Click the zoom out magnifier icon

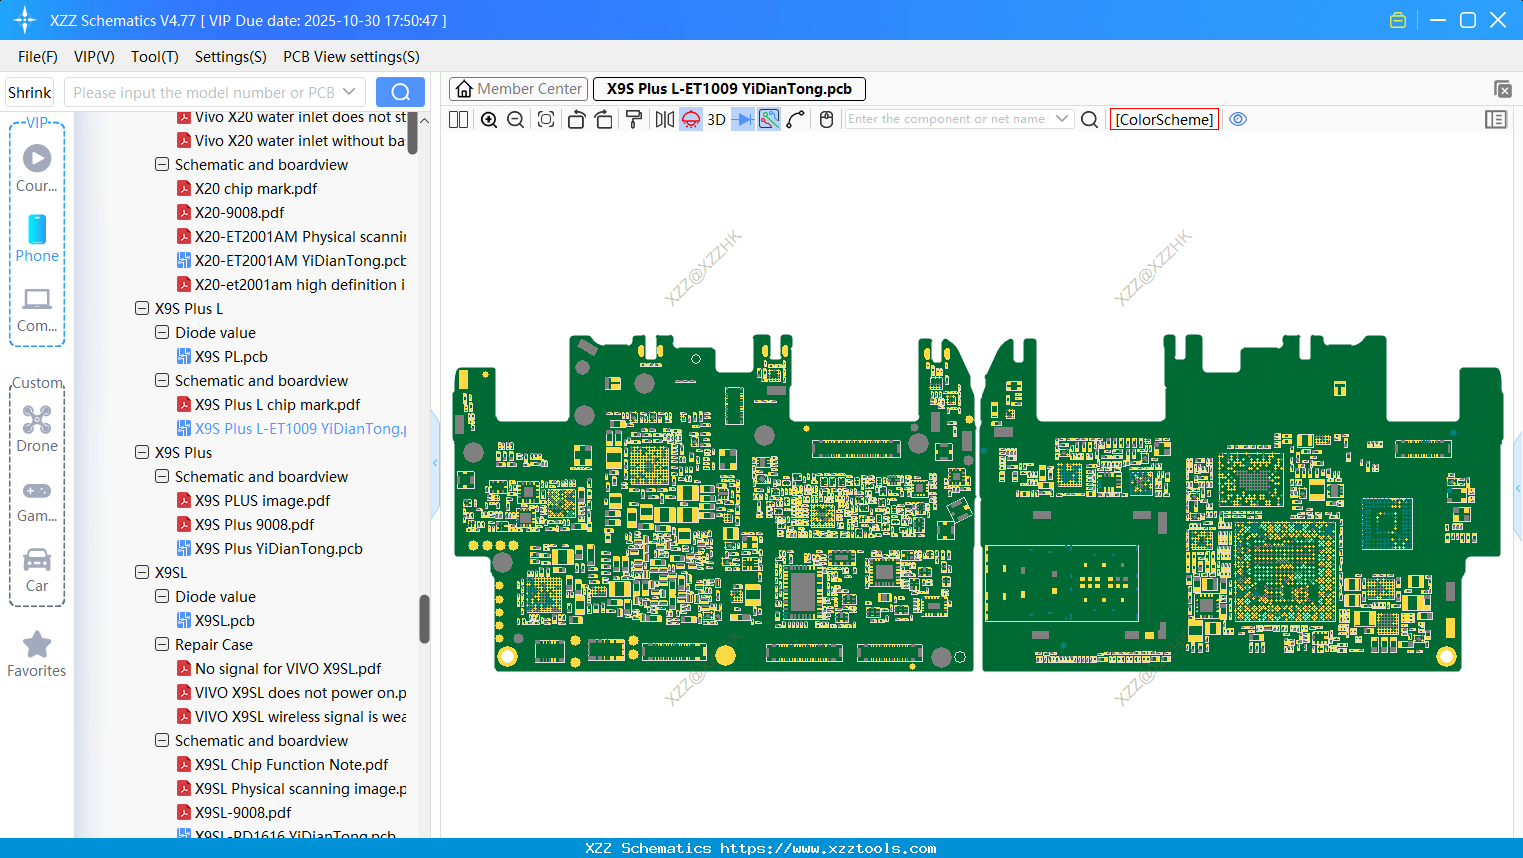point(516,120)
